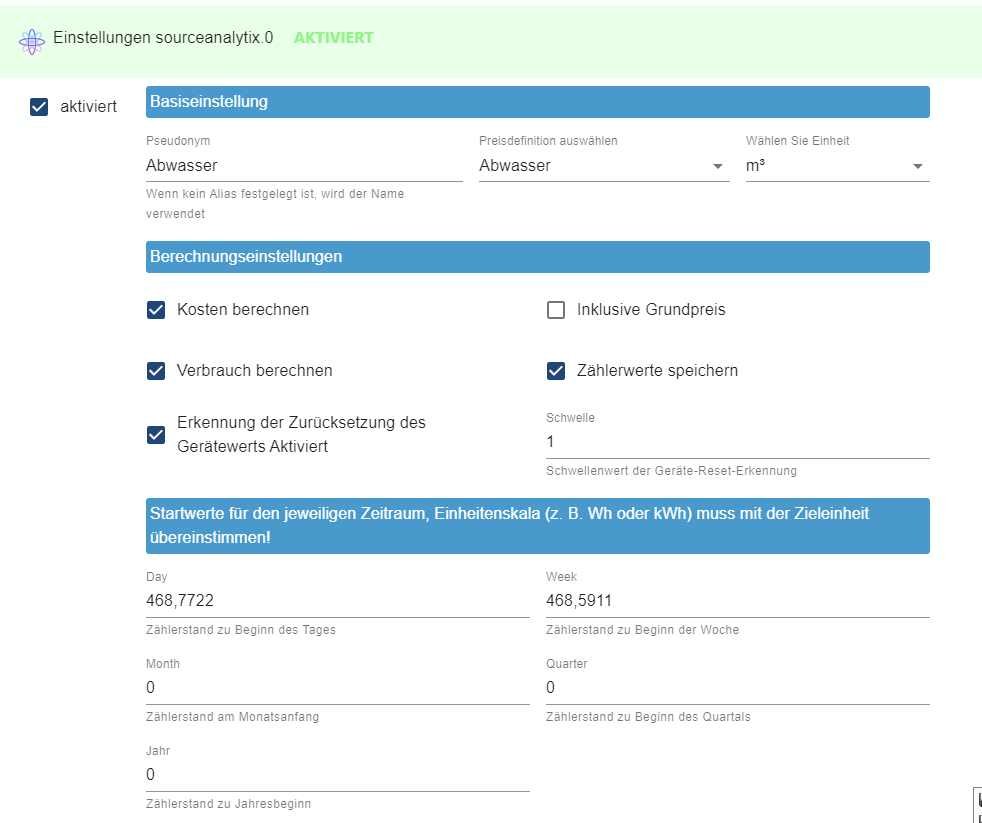Toggle Verbrauch berechnen checkbox
The height and width of the screenshot is (823, 982).
point(156,371)
